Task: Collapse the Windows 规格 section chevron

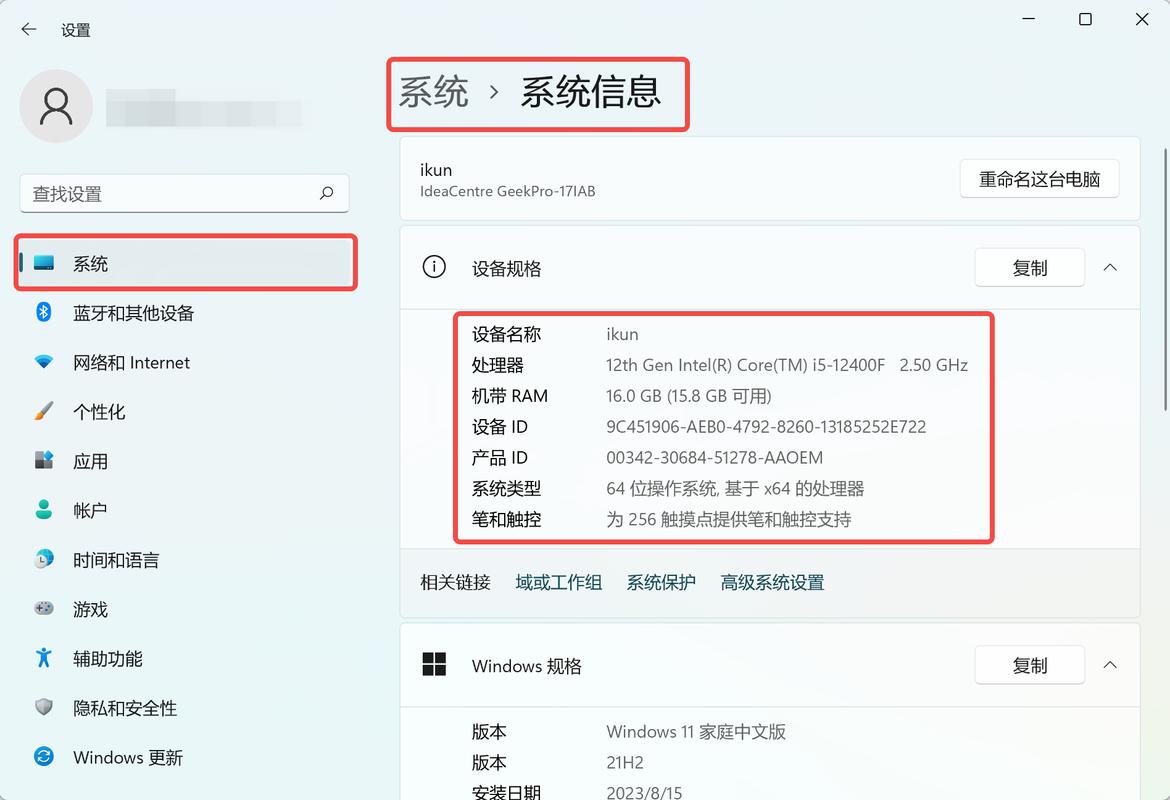Action: tap(1109, 664)
